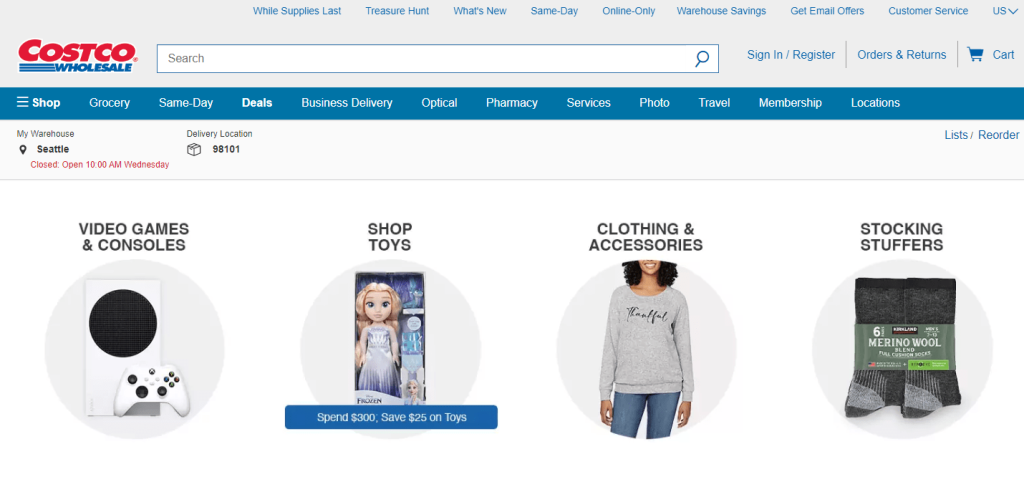Screen dimensions: 1024x492
Task: Open the Cart text link
Action: (x=1004, y=55)
